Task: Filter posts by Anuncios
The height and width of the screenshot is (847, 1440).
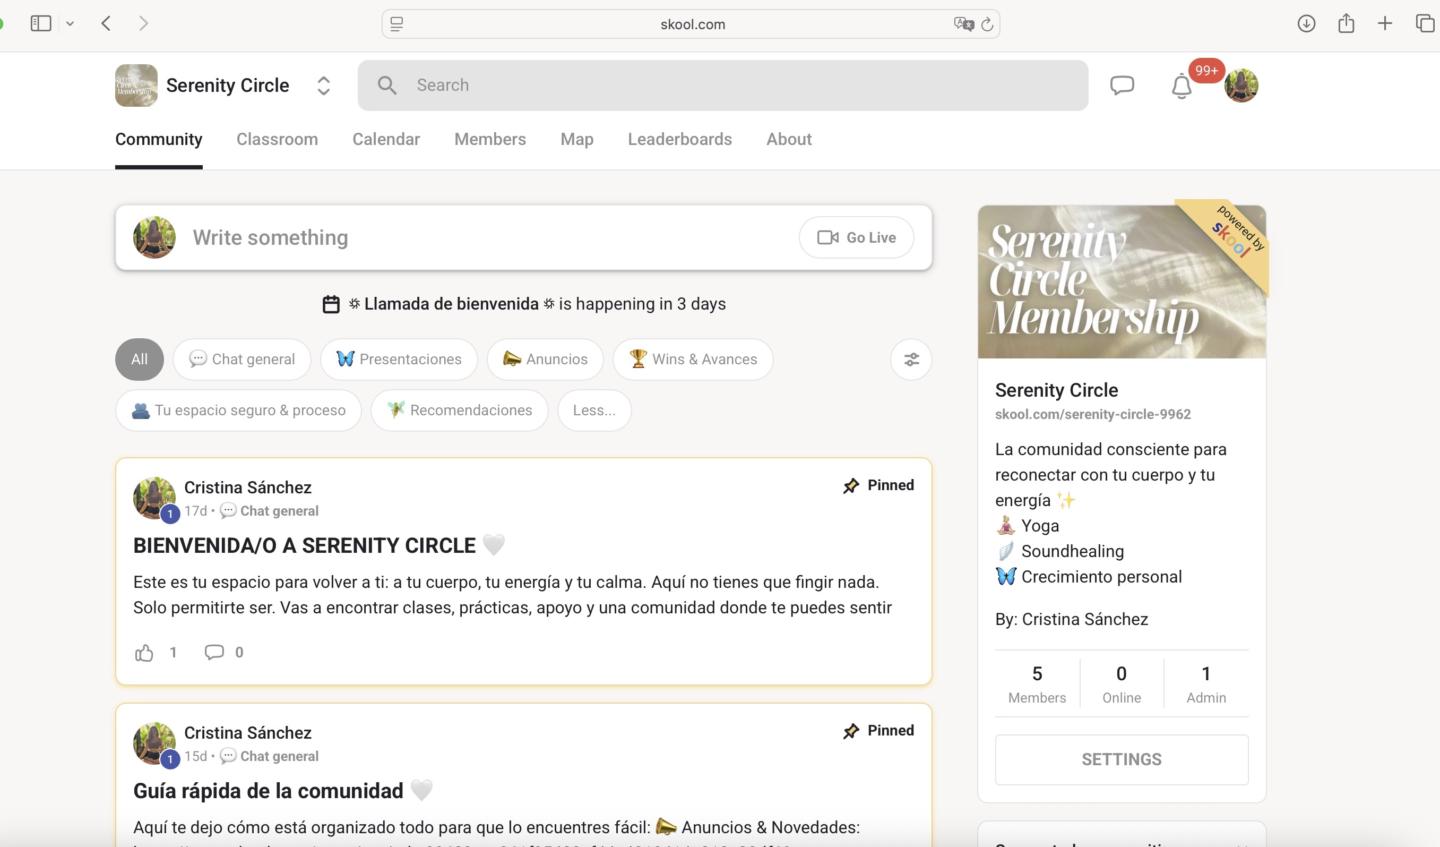Action: click(x=545, y=359)
